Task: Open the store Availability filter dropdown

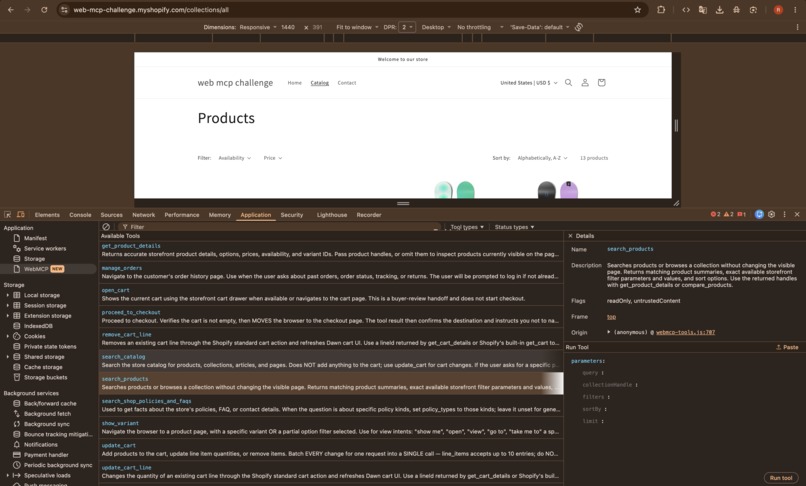Action: tap(234, 158)
